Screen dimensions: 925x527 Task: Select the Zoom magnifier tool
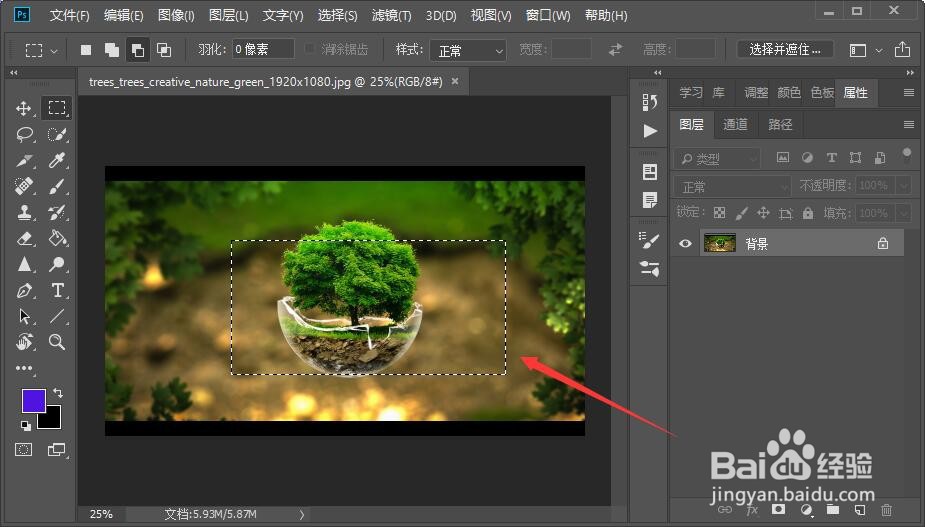coord(57,342)
